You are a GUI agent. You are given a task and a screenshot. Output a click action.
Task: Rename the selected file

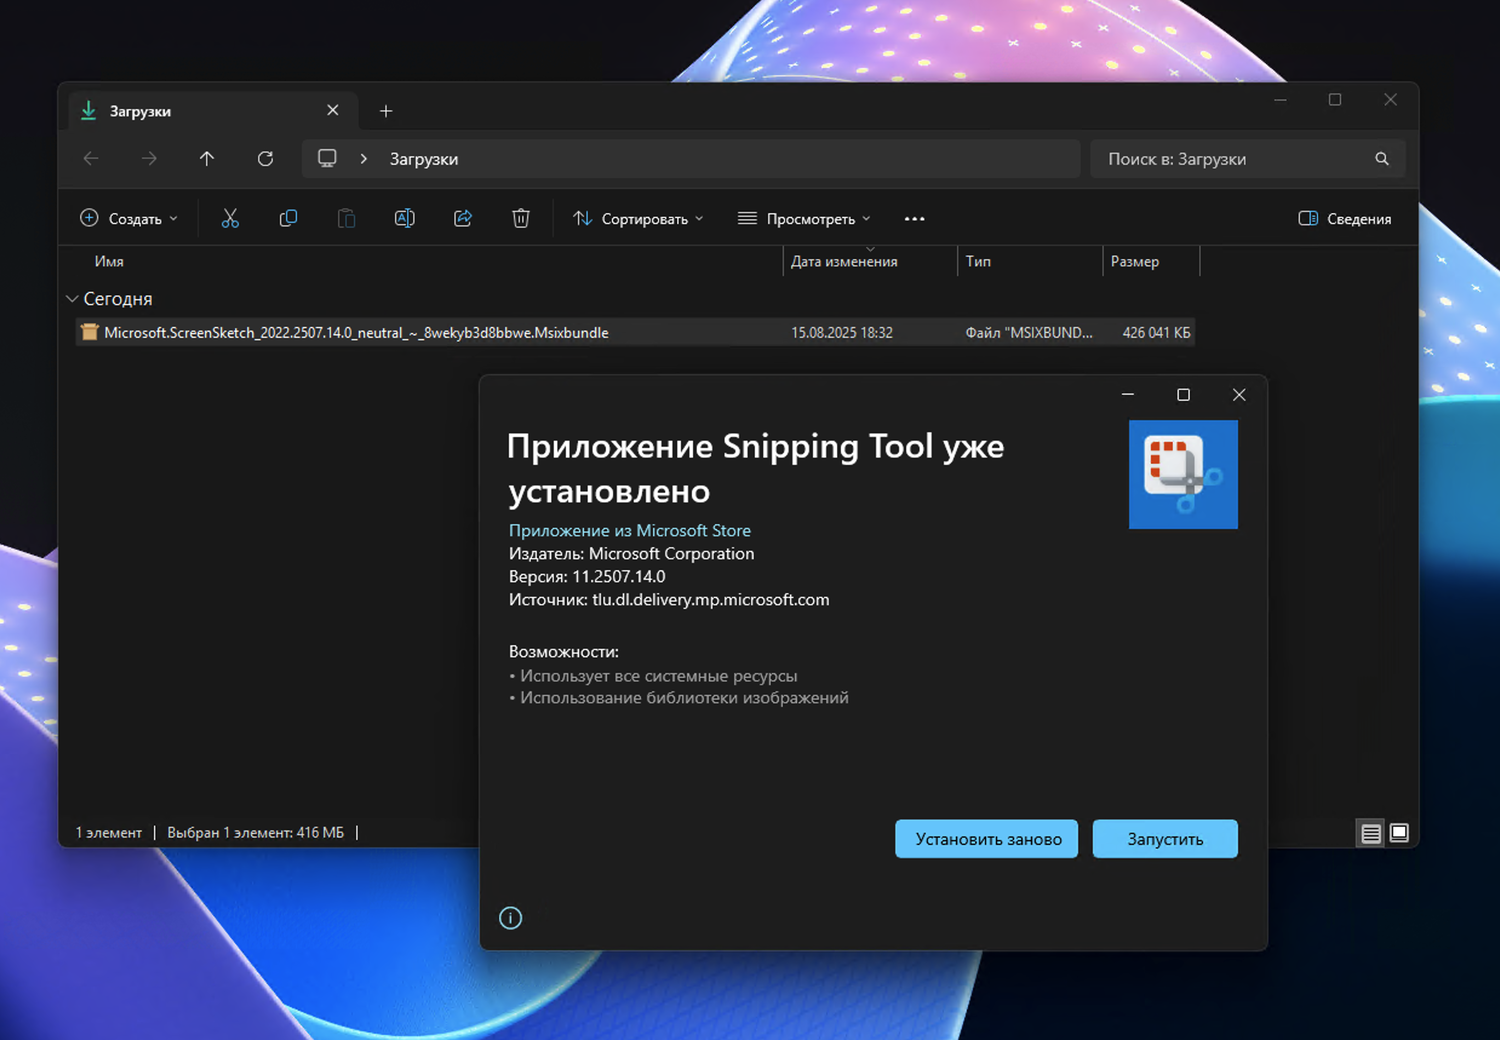click(x=404, y=218)
